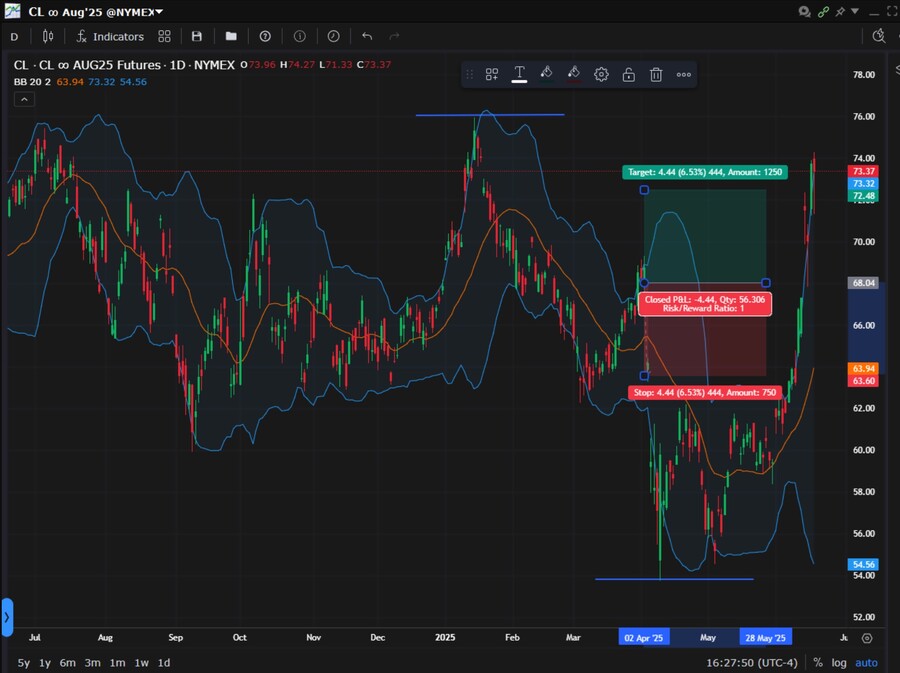Select the position's entry right-side handle
The width and height of the screenshot is (900, 673).
click(x=766, y=283)
